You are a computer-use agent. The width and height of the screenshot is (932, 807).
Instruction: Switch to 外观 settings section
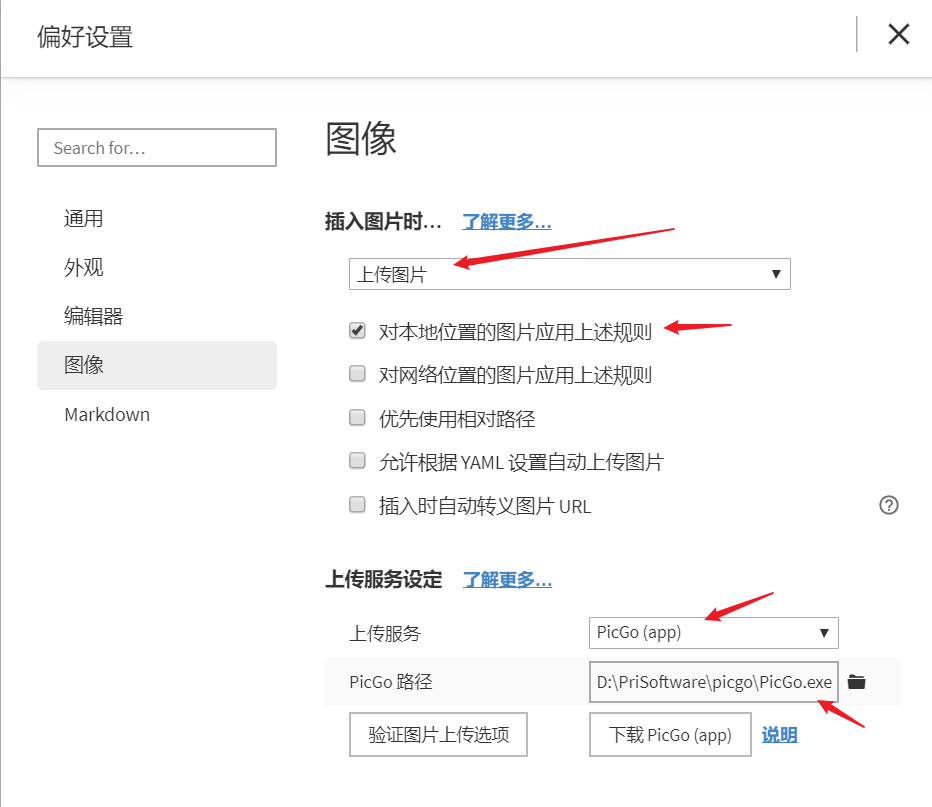[84, 268]
